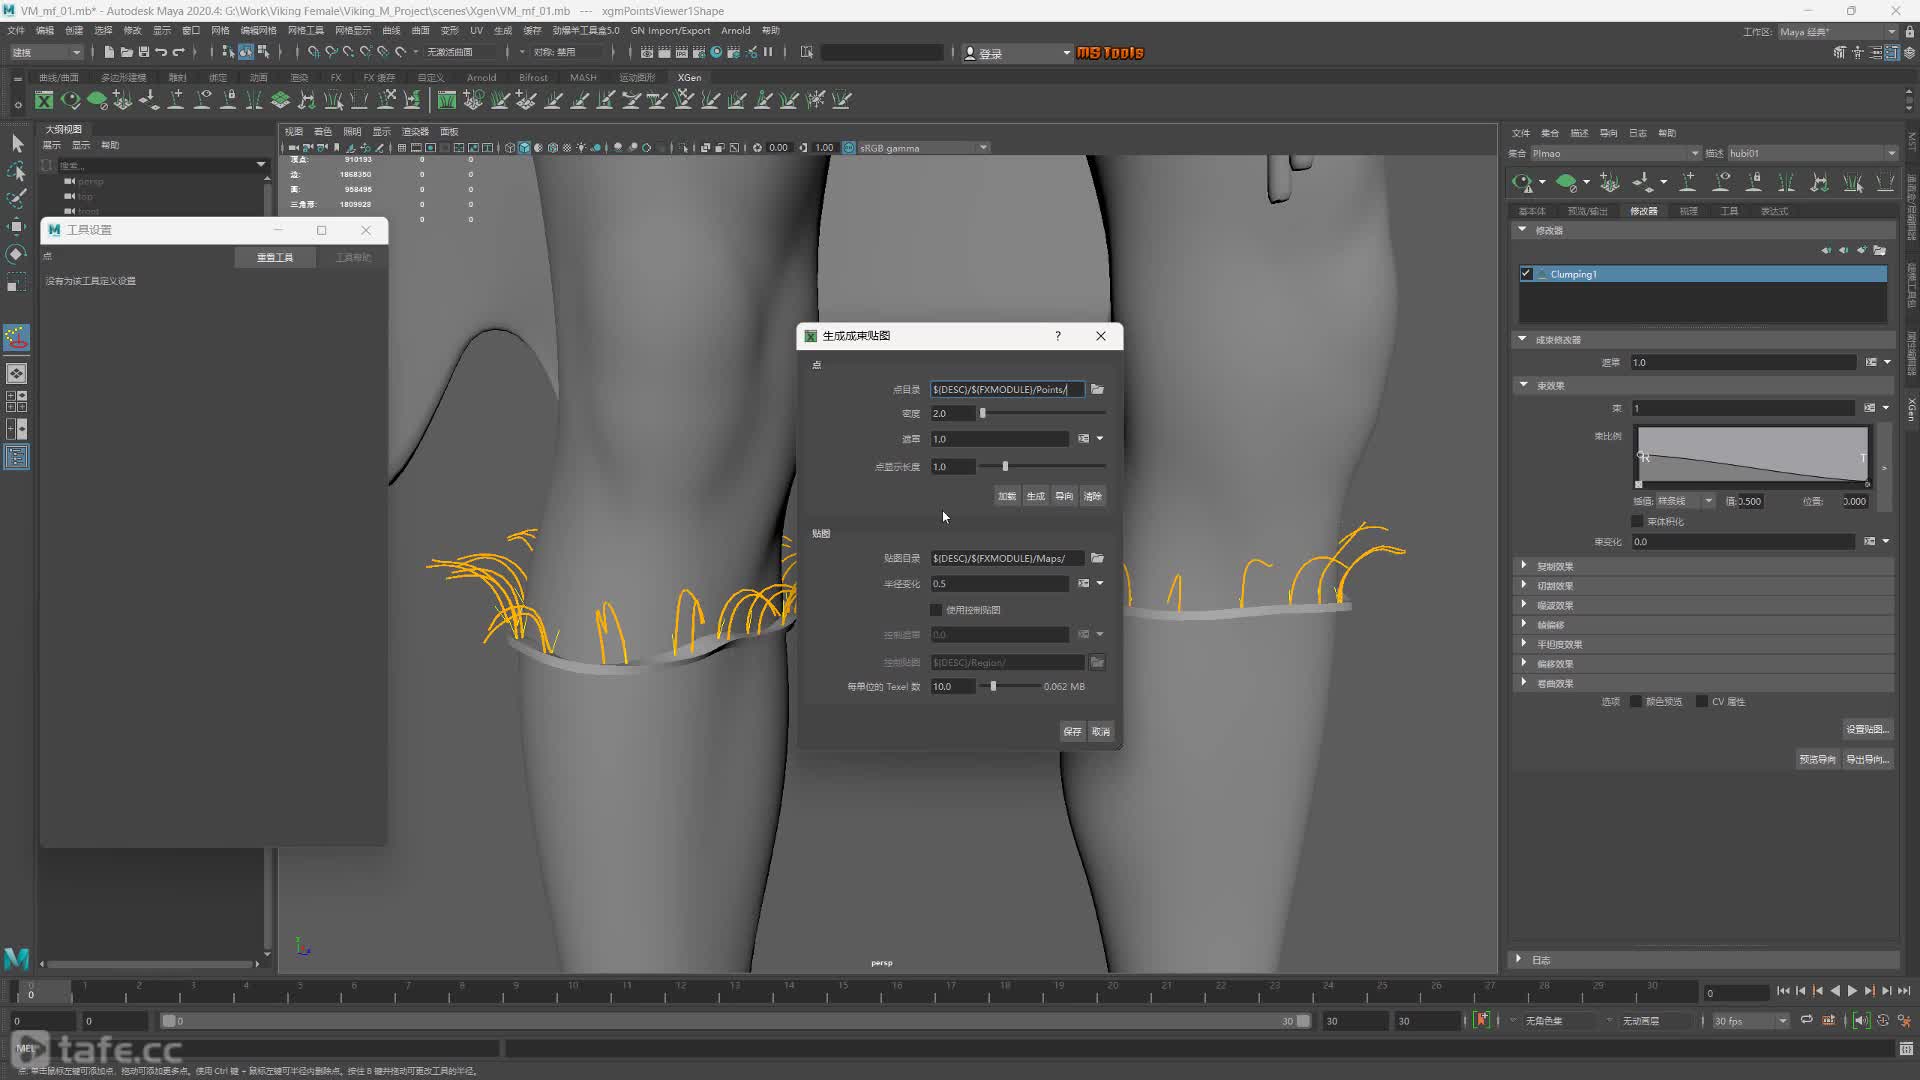This screenshot has height=1080, width=1920.
Task: Click the green leaf description icon on shelf
Action: coord(97,100)
